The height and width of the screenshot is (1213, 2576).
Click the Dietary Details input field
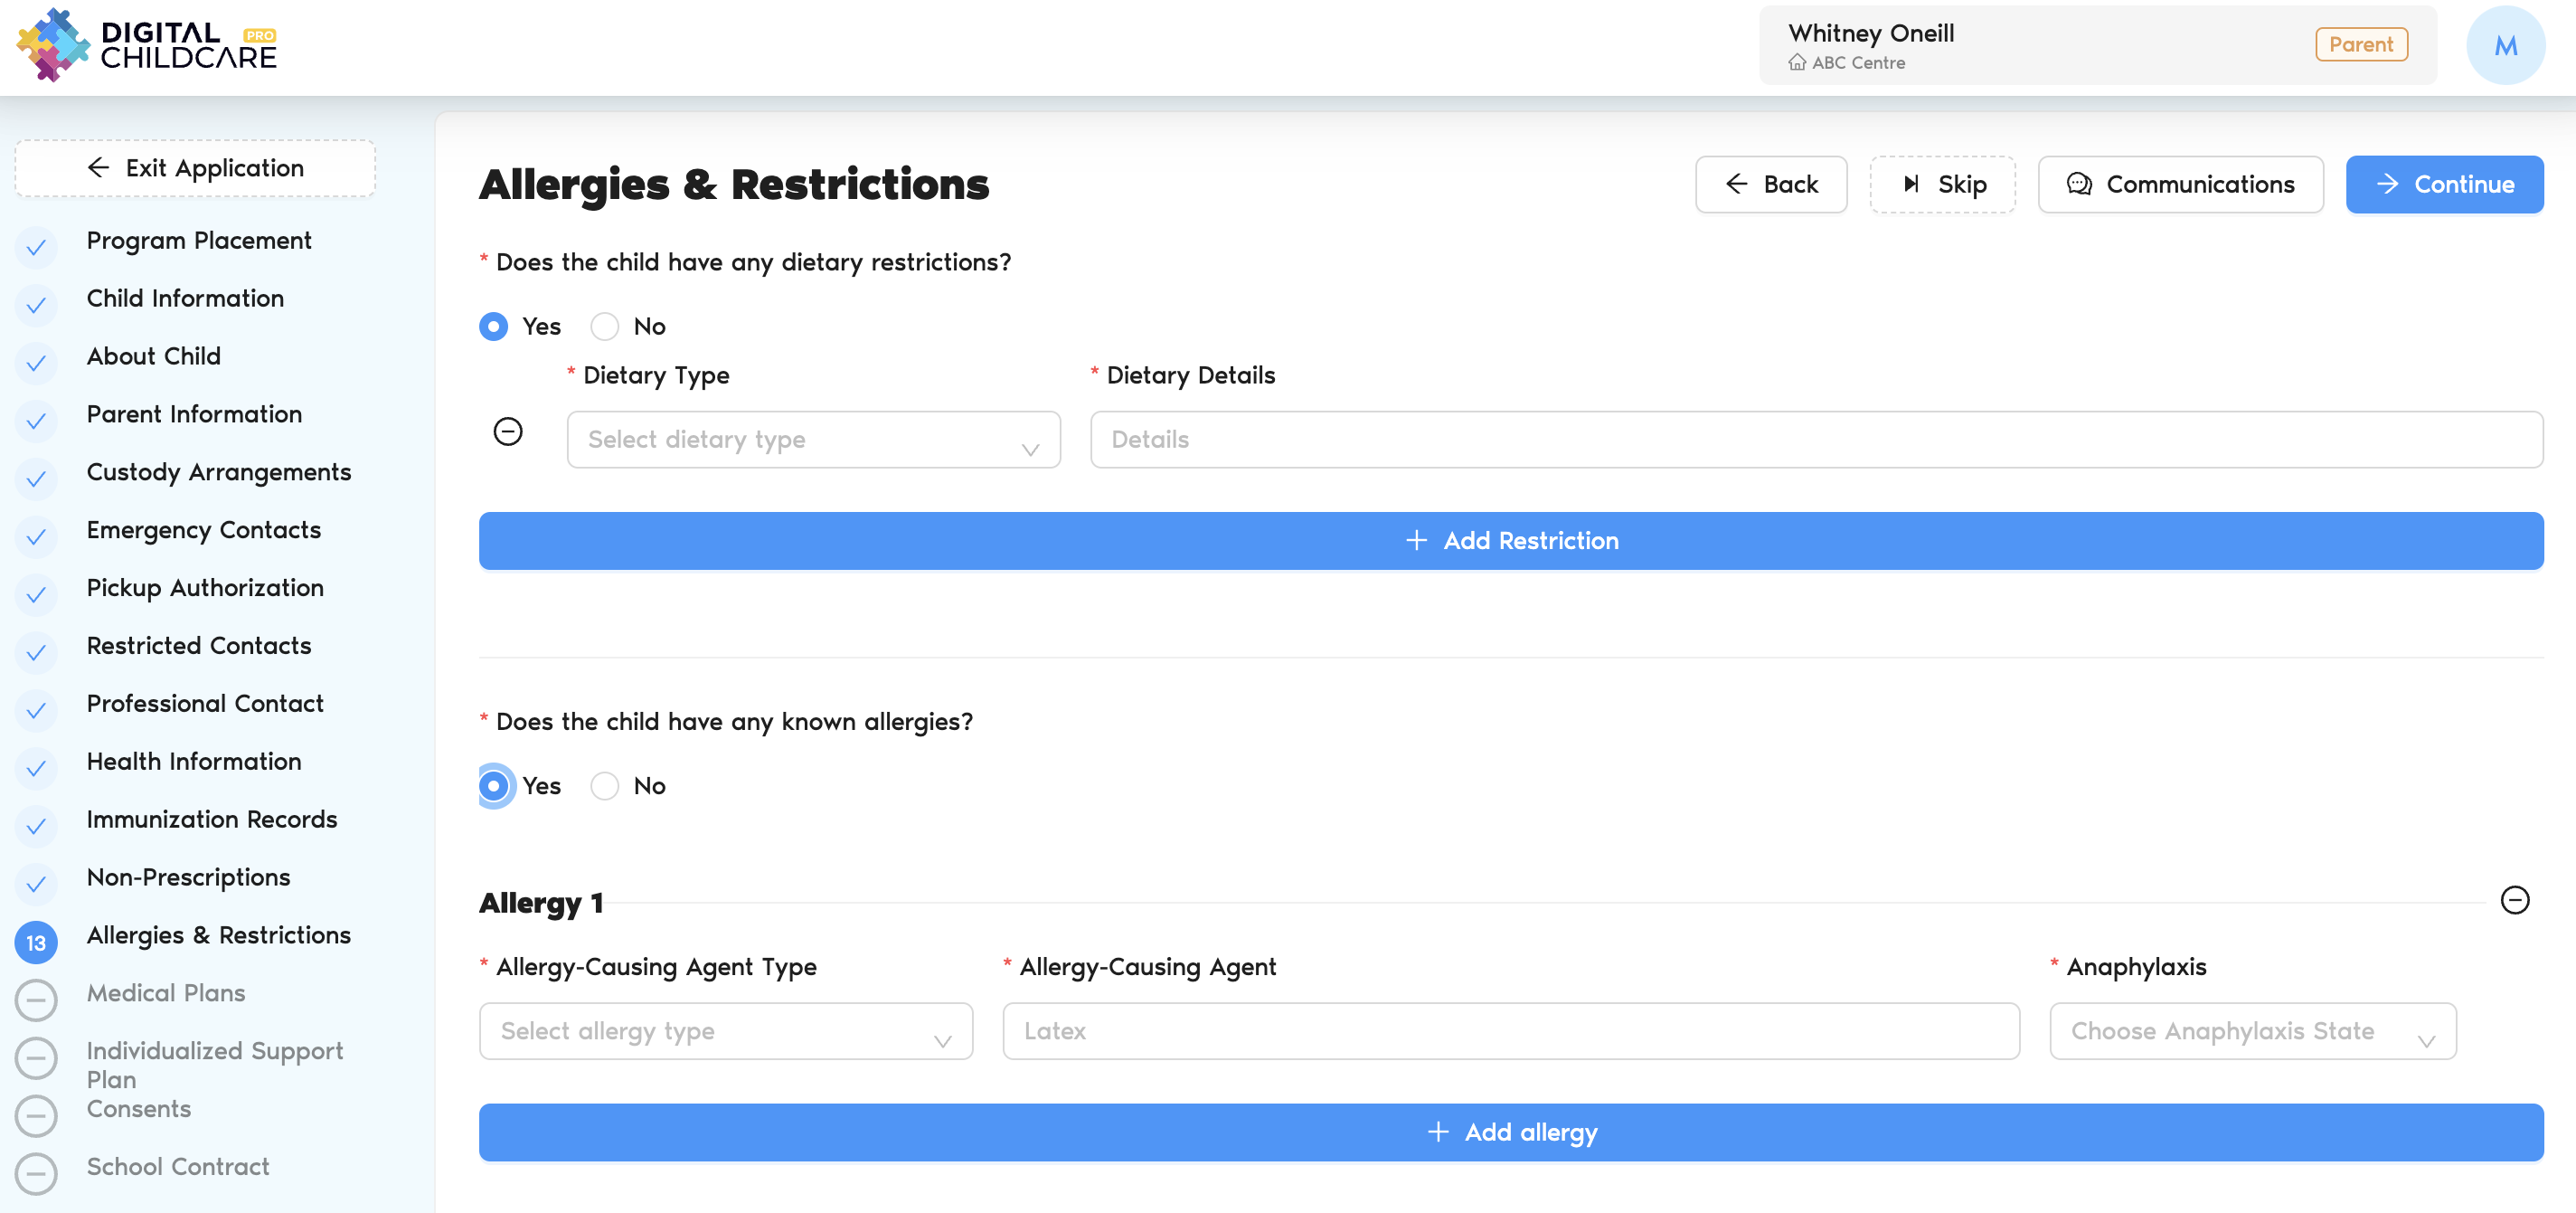point(1816,440)
